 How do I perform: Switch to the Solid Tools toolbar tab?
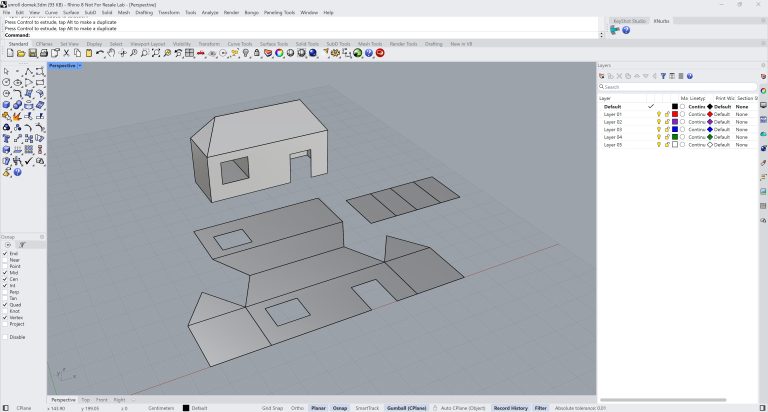[x=307, y=44]
